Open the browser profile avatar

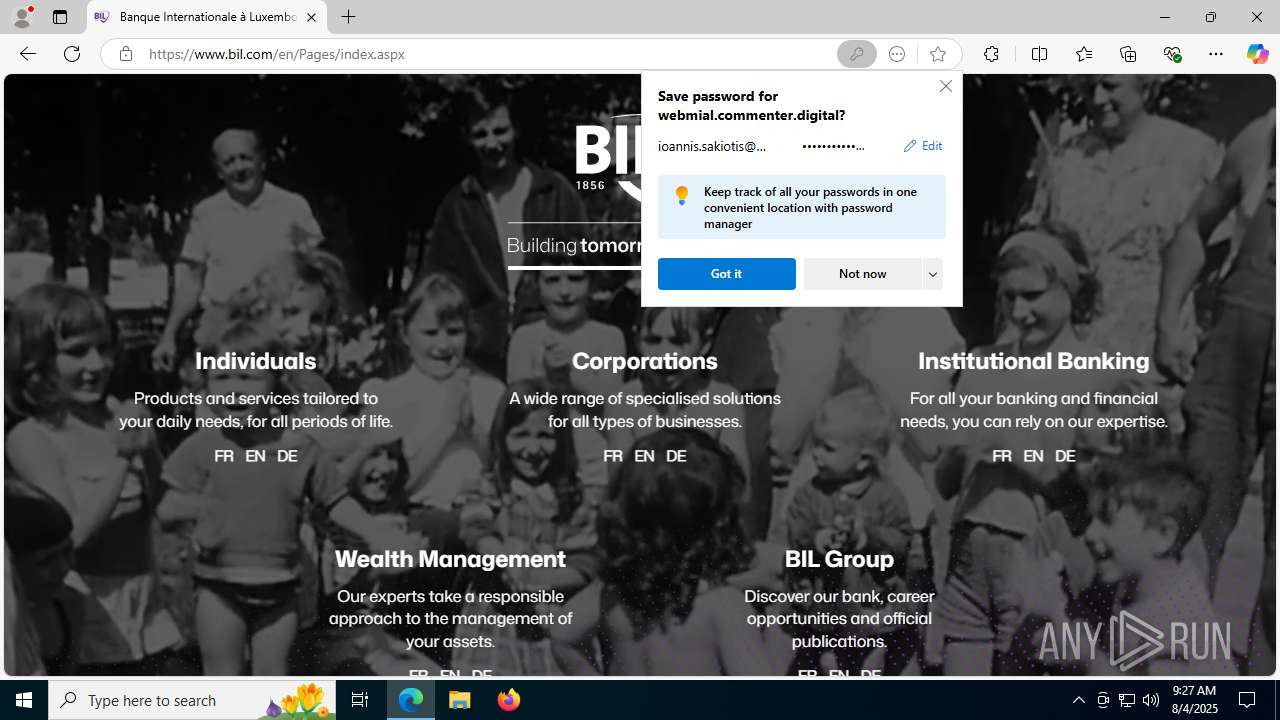[x=21, y=17]
